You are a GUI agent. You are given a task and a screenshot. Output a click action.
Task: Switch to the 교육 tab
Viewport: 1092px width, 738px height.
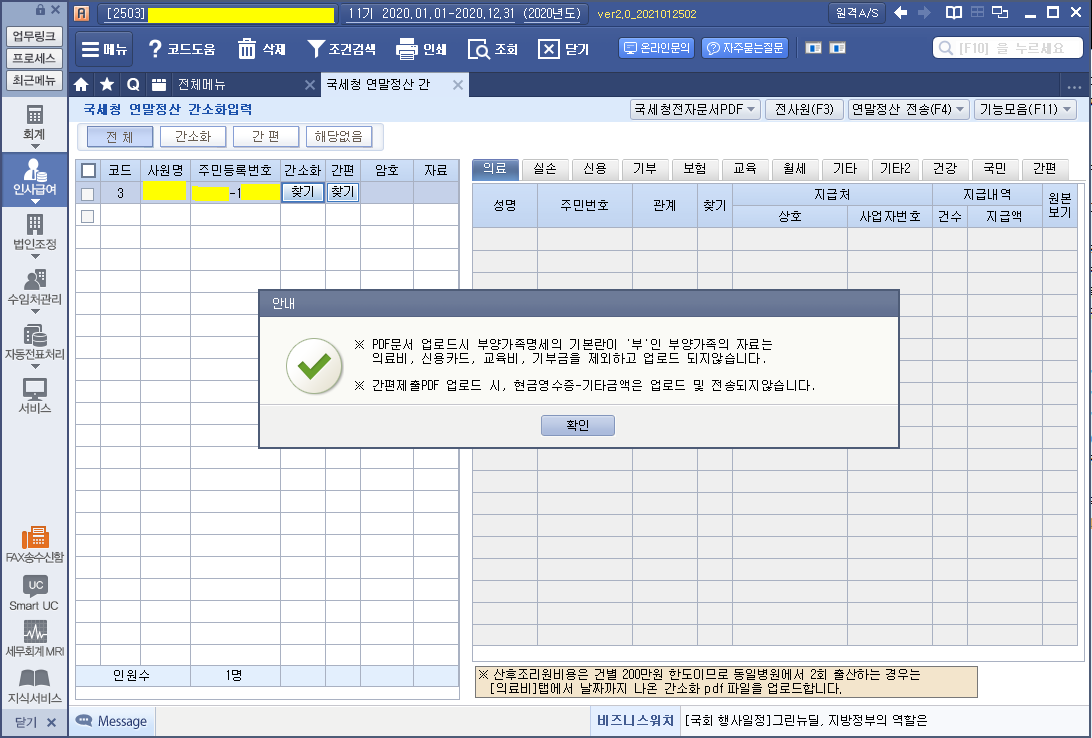[x=744, y=168]
